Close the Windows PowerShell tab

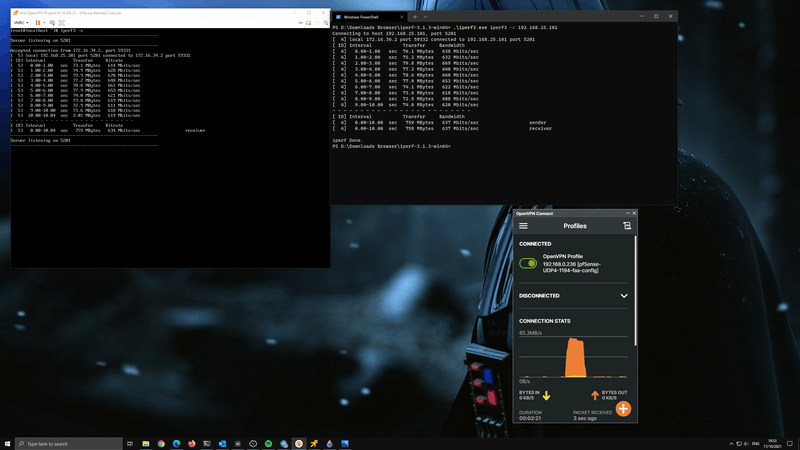402,17
